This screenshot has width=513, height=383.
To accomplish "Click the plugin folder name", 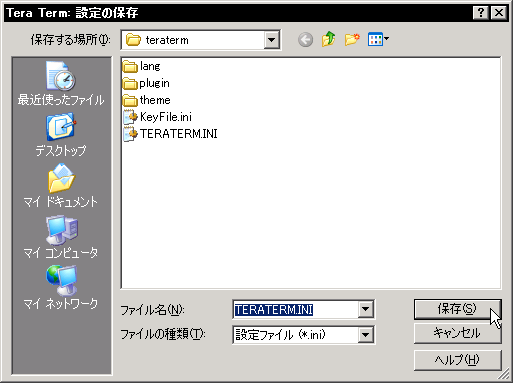I will click(154, 83).
